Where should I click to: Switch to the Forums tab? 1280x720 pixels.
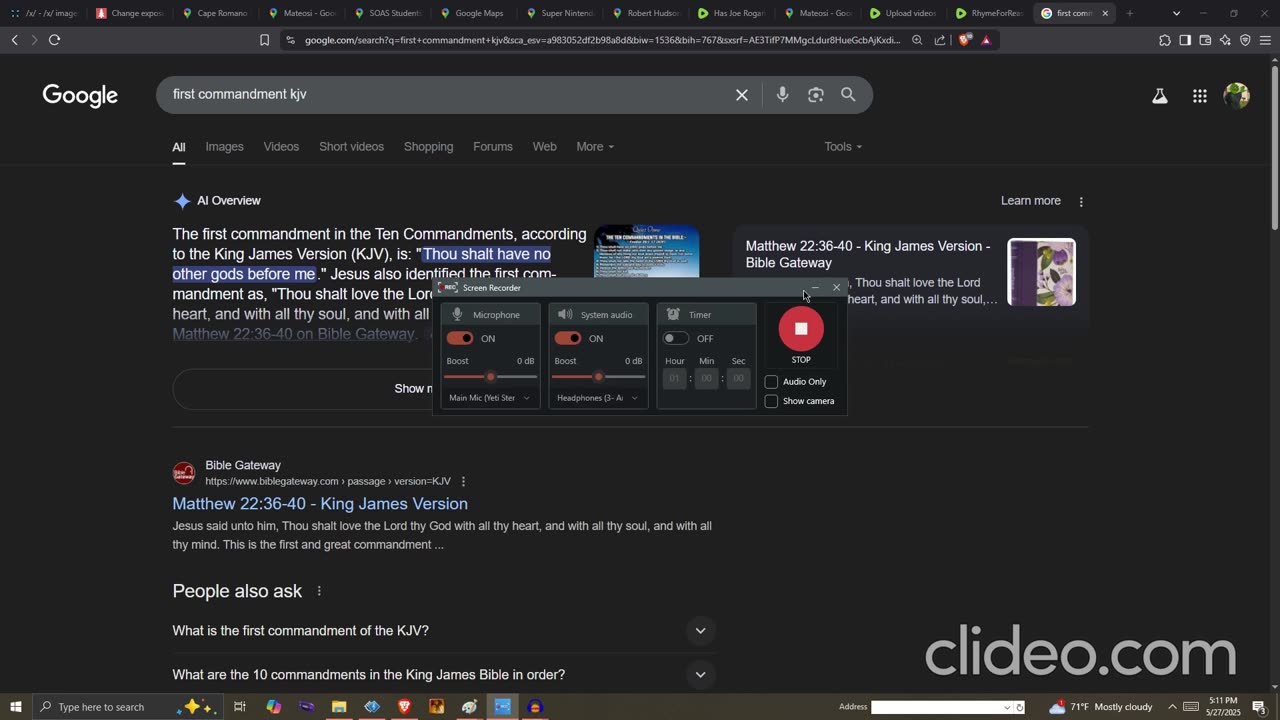pyautogui.click(x=493, y=147)
